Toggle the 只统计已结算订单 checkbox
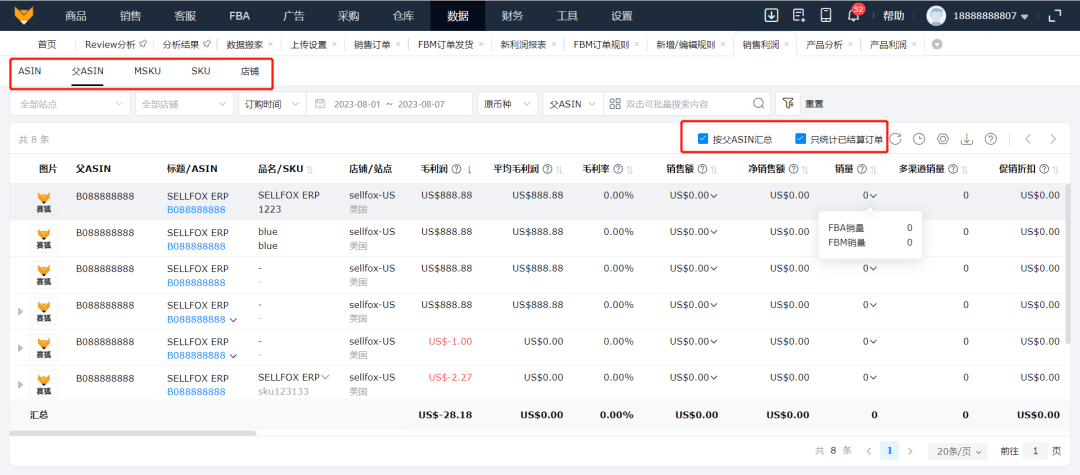 (x=800, y=139)
